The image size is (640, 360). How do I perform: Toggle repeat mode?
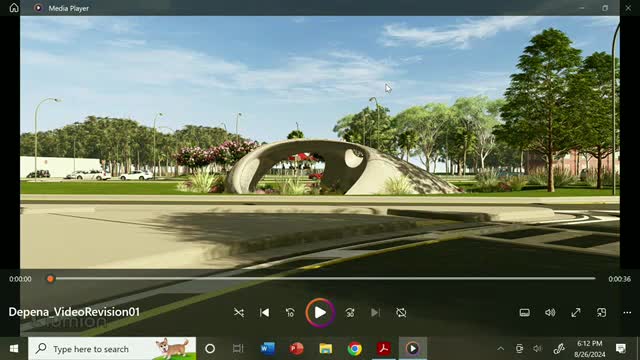pyautogui.click(x=401, y=313)
